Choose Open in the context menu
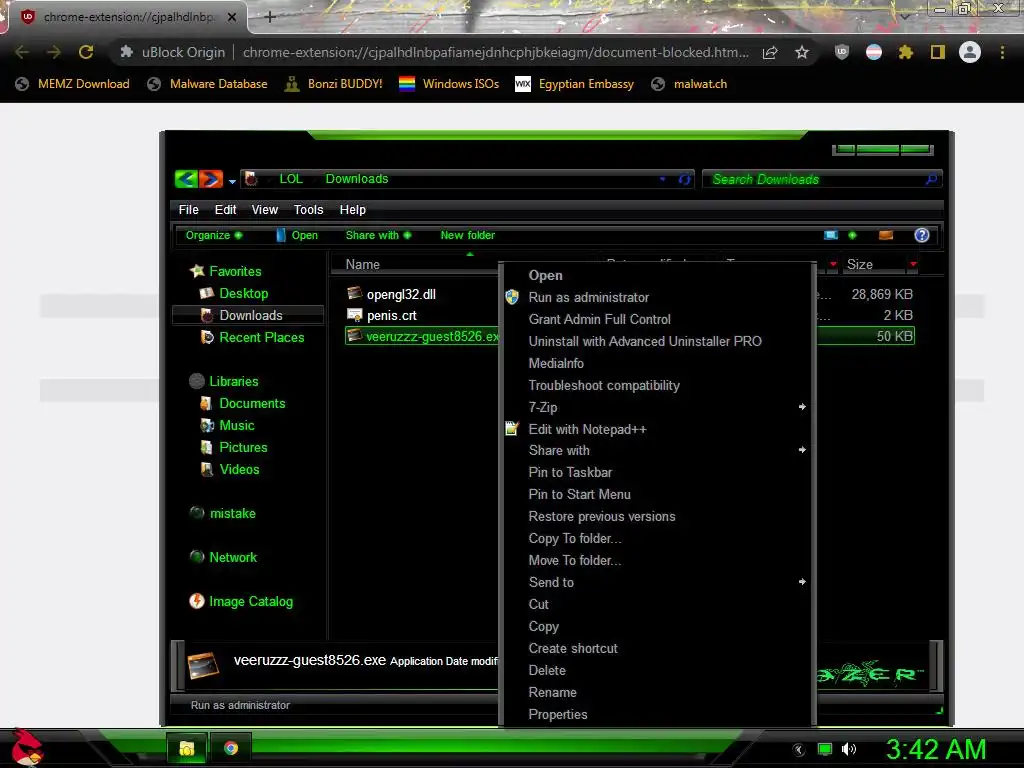1024x768 pixels. tap(545, 276)
